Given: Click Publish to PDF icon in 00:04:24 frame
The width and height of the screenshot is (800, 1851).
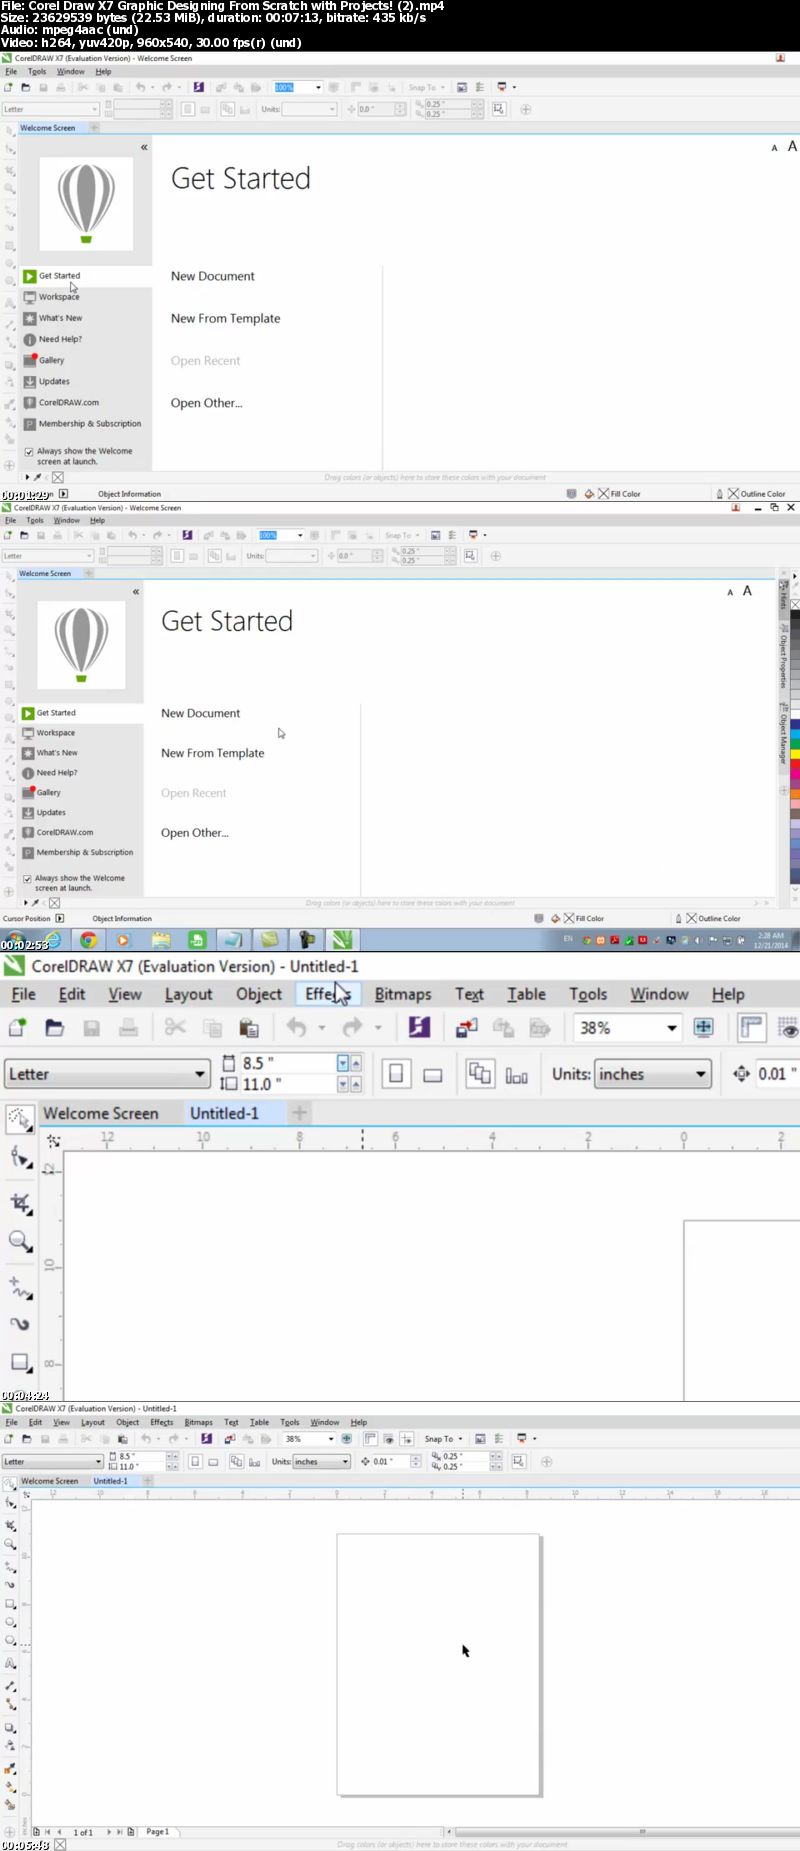Looking at the screenshot, I should [x=540, y=1027].
